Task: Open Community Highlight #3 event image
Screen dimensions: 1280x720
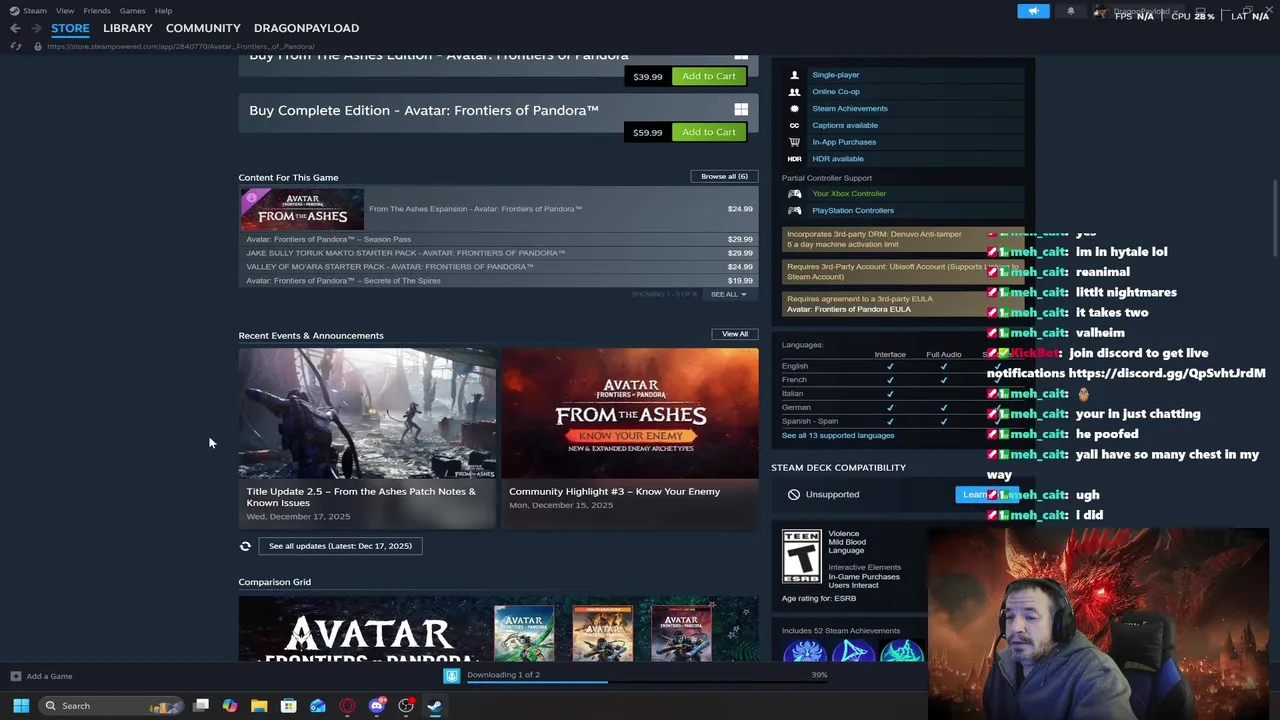Action: tap(630, 413)
